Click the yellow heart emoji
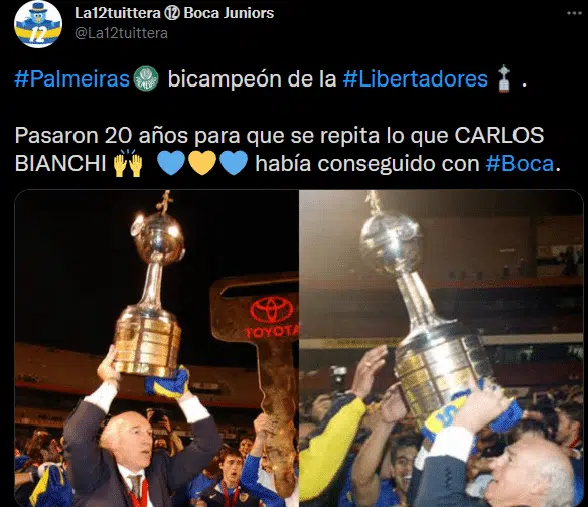Screen dimensions: 588x507 pyautogui.click(x=202, y=164)
